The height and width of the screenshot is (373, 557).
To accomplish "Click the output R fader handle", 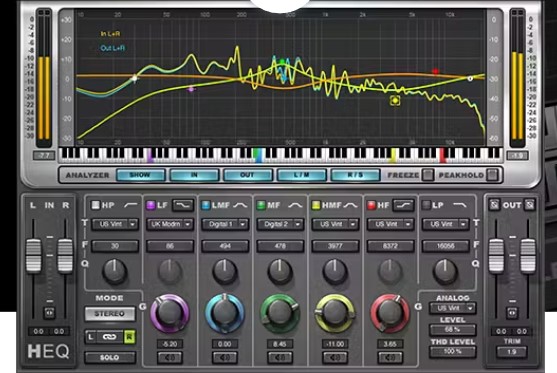I will (x=528, y=255).
